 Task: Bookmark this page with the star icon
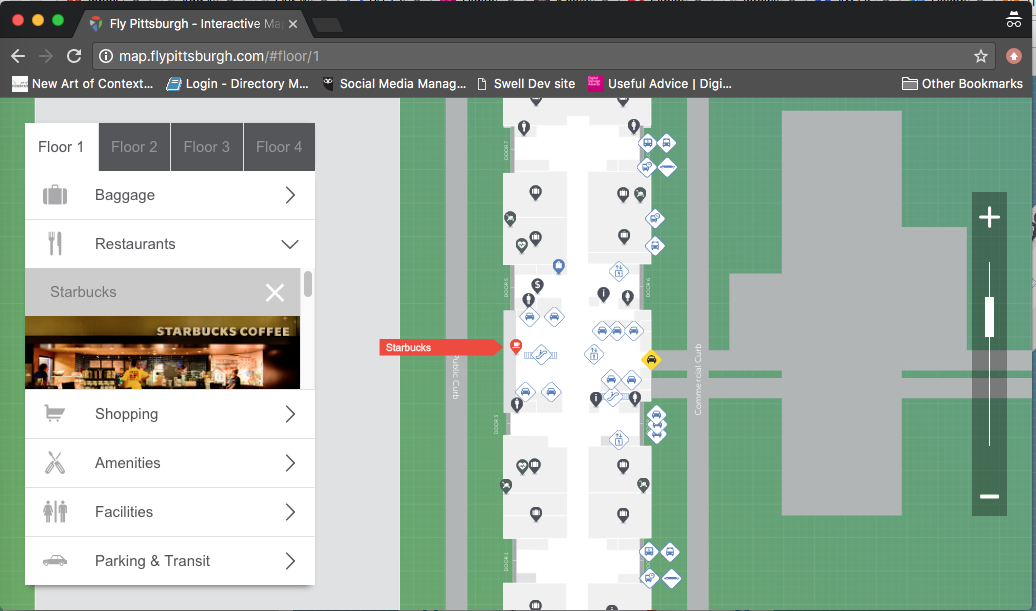(981, 56)
